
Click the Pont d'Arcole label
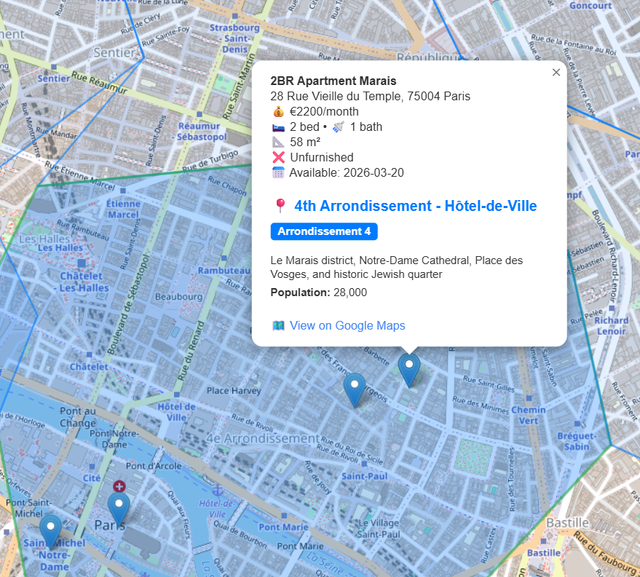[x=153, y=466]
